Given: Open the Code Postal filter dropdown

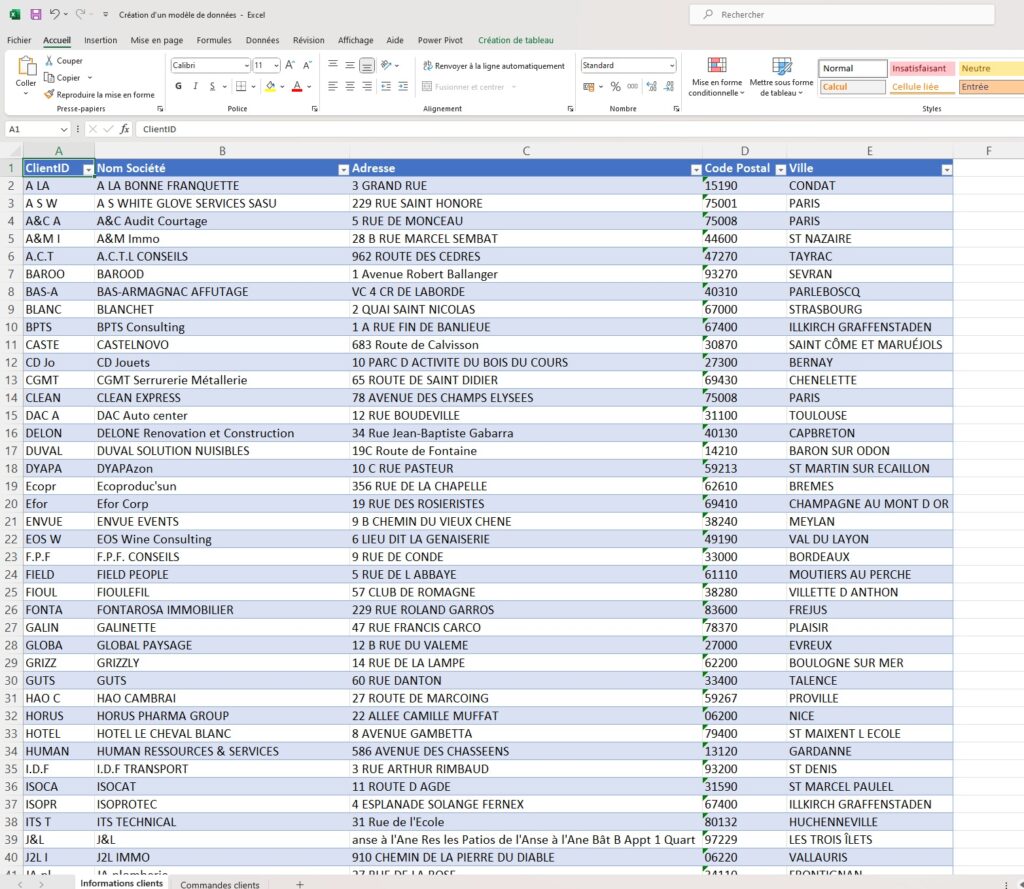Looking at the screenshot, I should coord(780,169).
